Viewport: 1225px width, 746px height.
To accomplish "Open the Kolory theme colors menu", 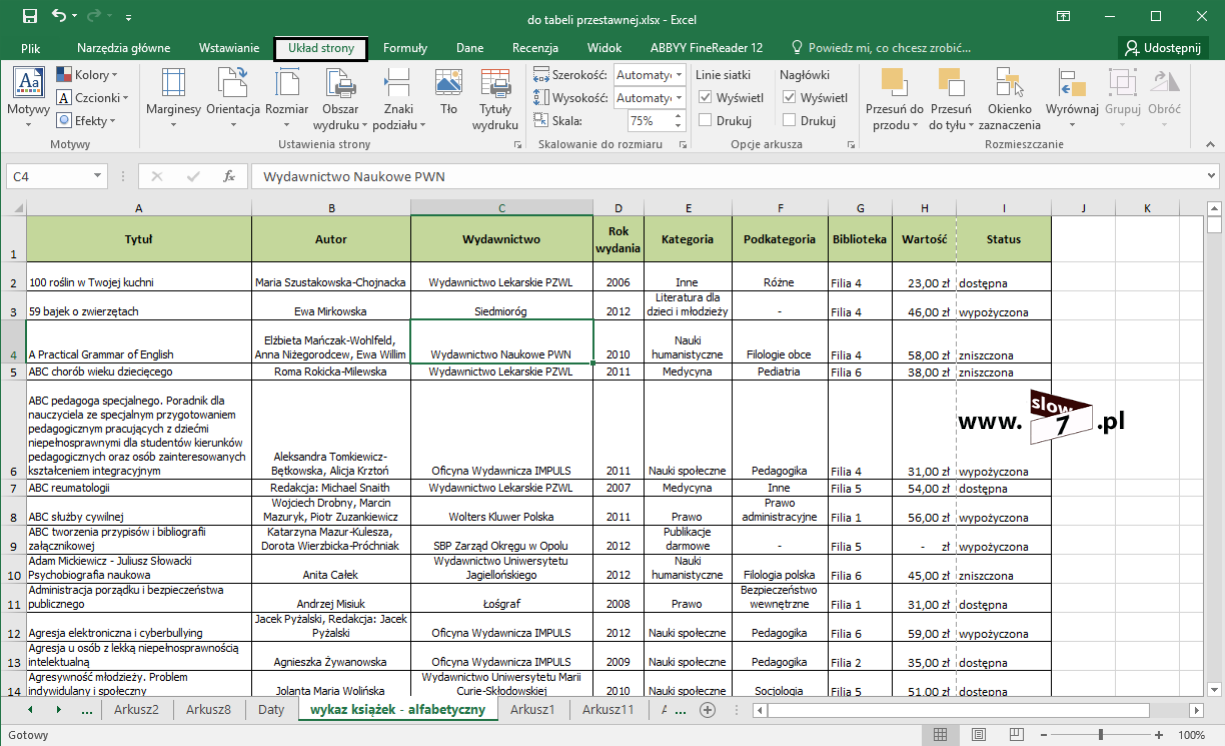I will pos(87,75).
